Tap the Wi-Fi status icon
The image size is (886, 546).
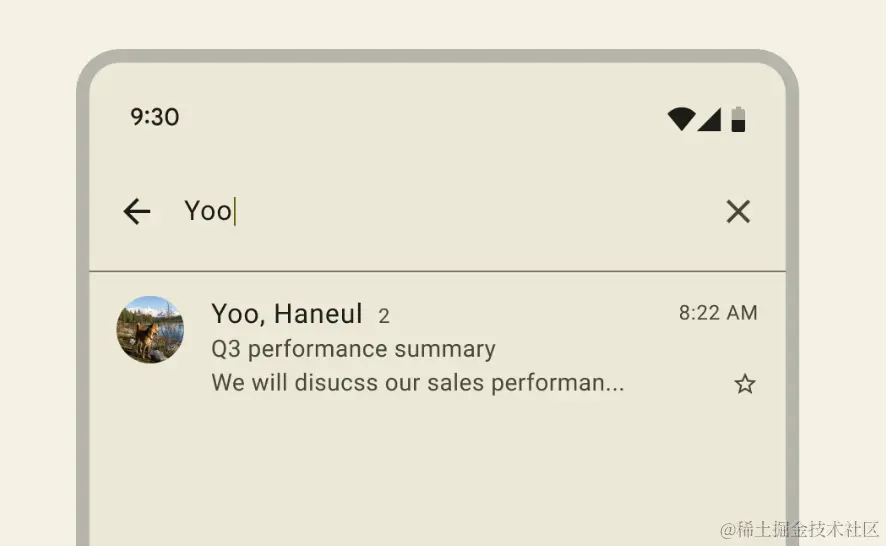(x=681, y=120)
